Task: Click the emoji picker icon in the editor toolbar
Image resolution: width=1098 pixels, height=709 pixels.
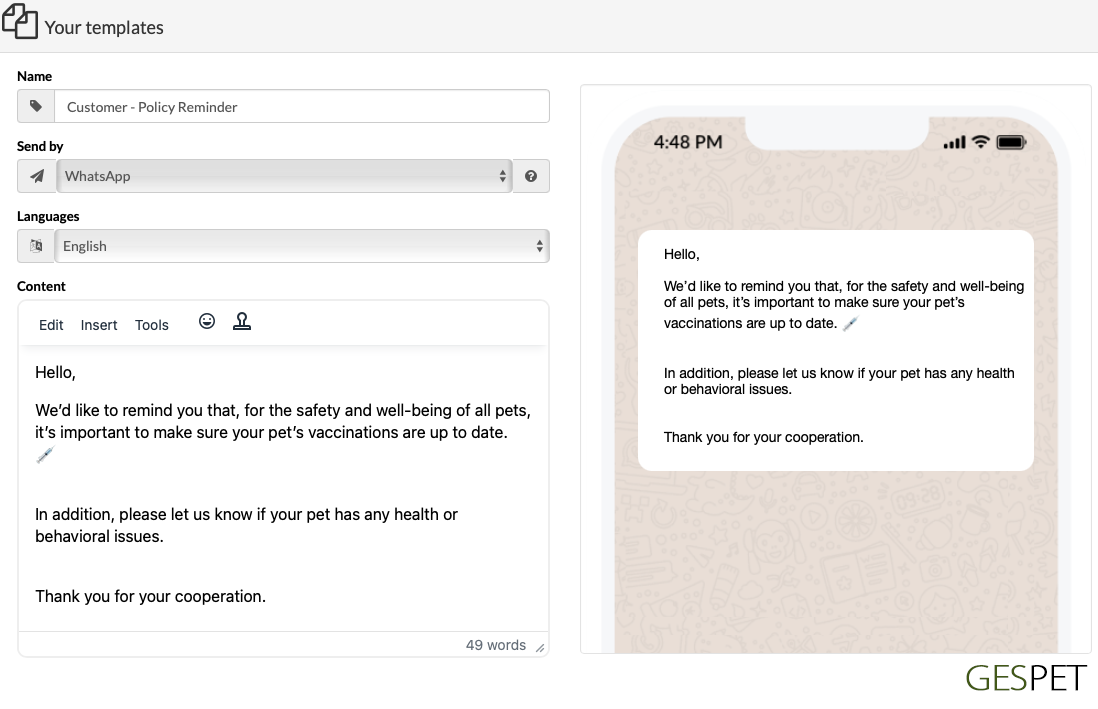Action: click(207, 320)
